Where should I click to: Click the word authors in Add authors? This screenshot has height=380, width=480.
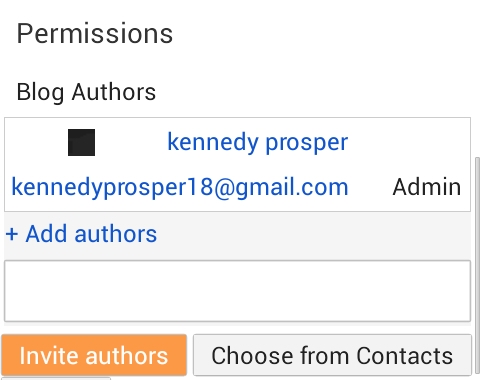(x=115, y=234)
